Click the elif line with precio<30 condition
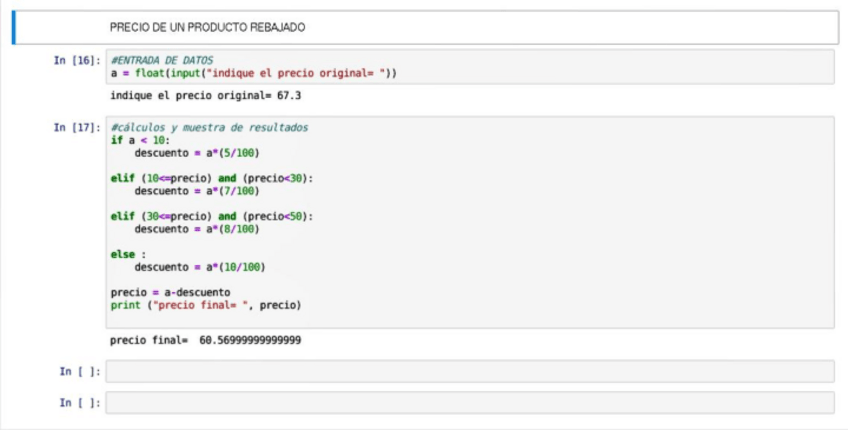848x430 pixels. pyautogui.click(x=212, y=178)
